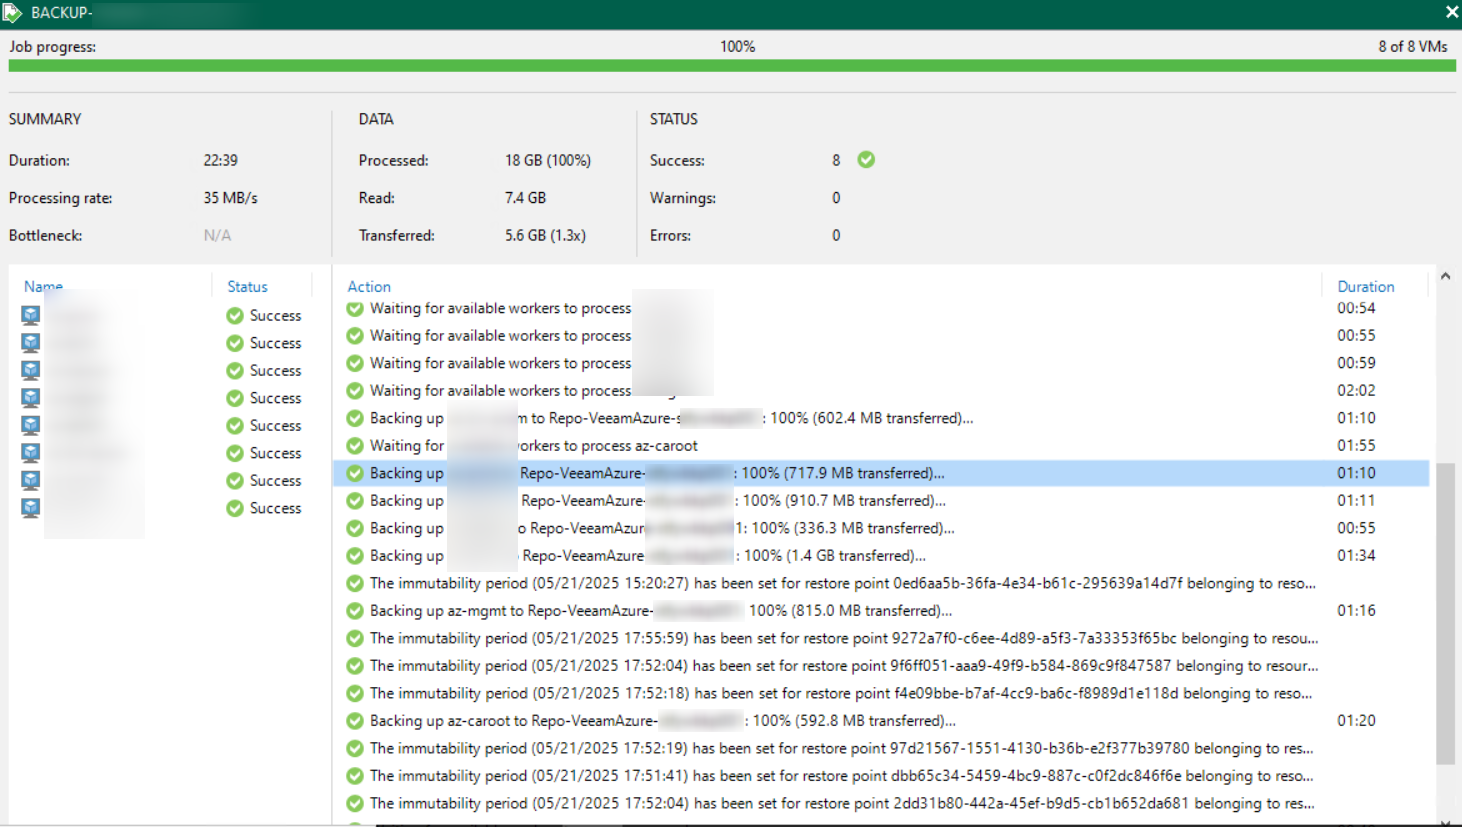This screenshot has width=1462, height=827.
Task: Click check icon of the 02:02 waiting row
Action: (355, 391)
